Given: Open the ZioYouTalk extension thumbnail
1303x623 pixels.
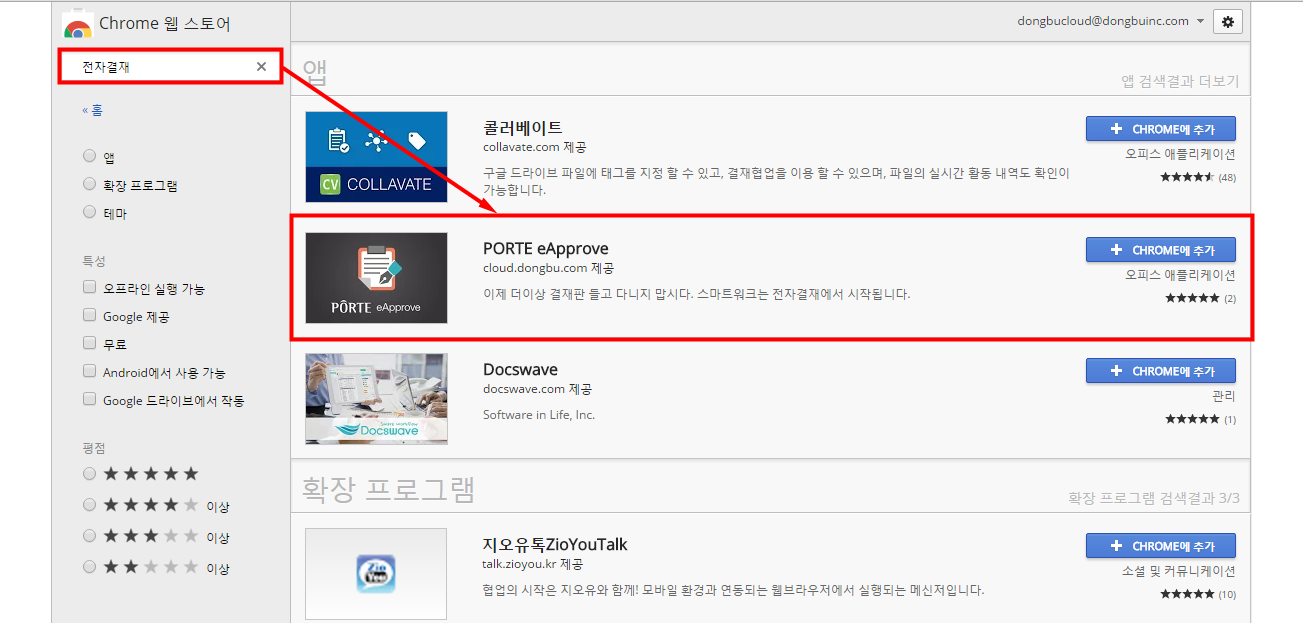Looking at the screenshot, I should (376, 573).
